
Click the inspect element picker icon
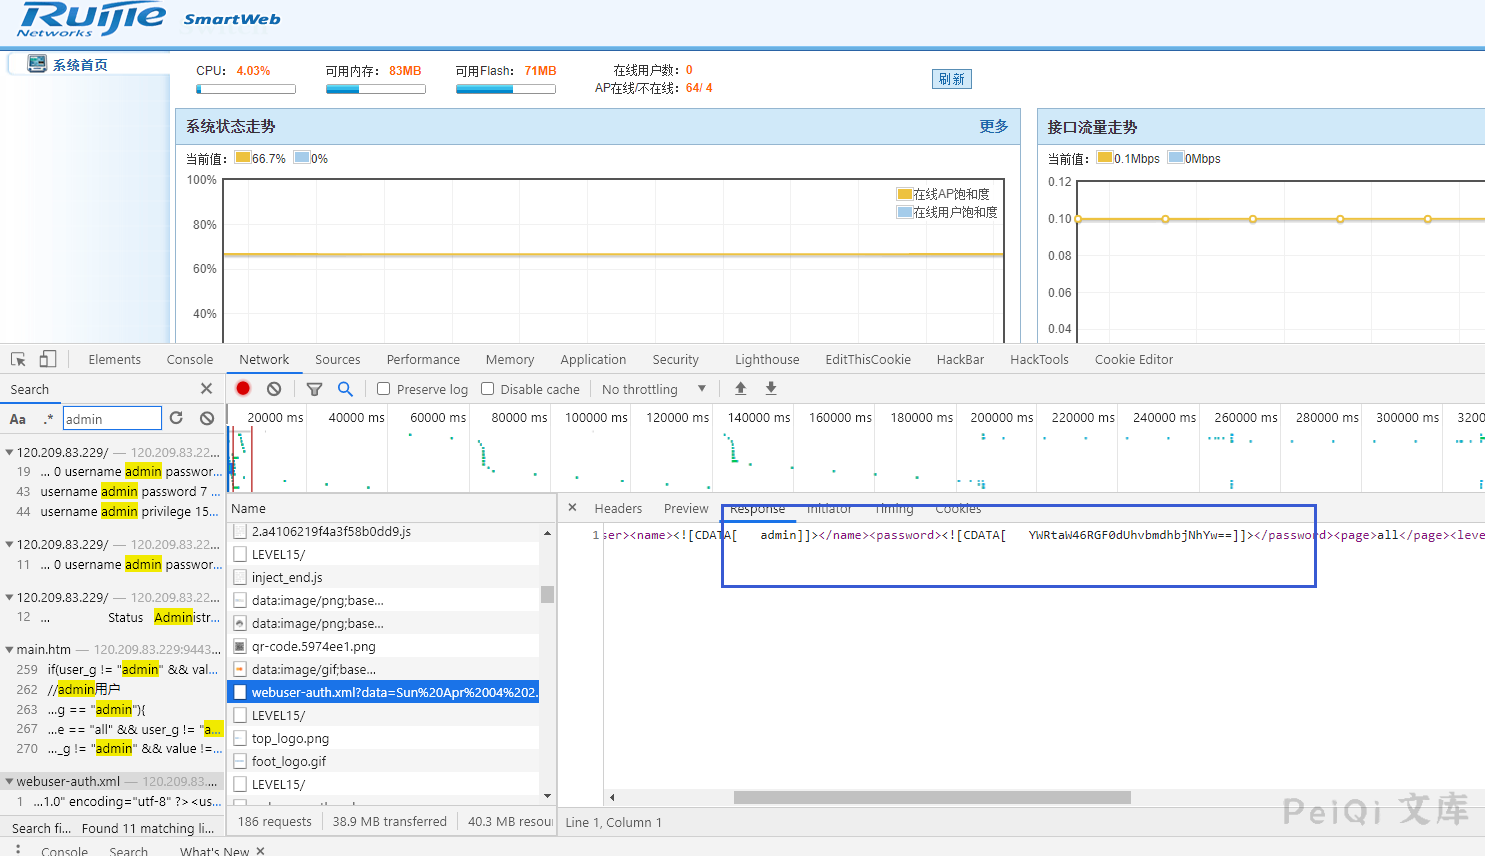[18, 359]
